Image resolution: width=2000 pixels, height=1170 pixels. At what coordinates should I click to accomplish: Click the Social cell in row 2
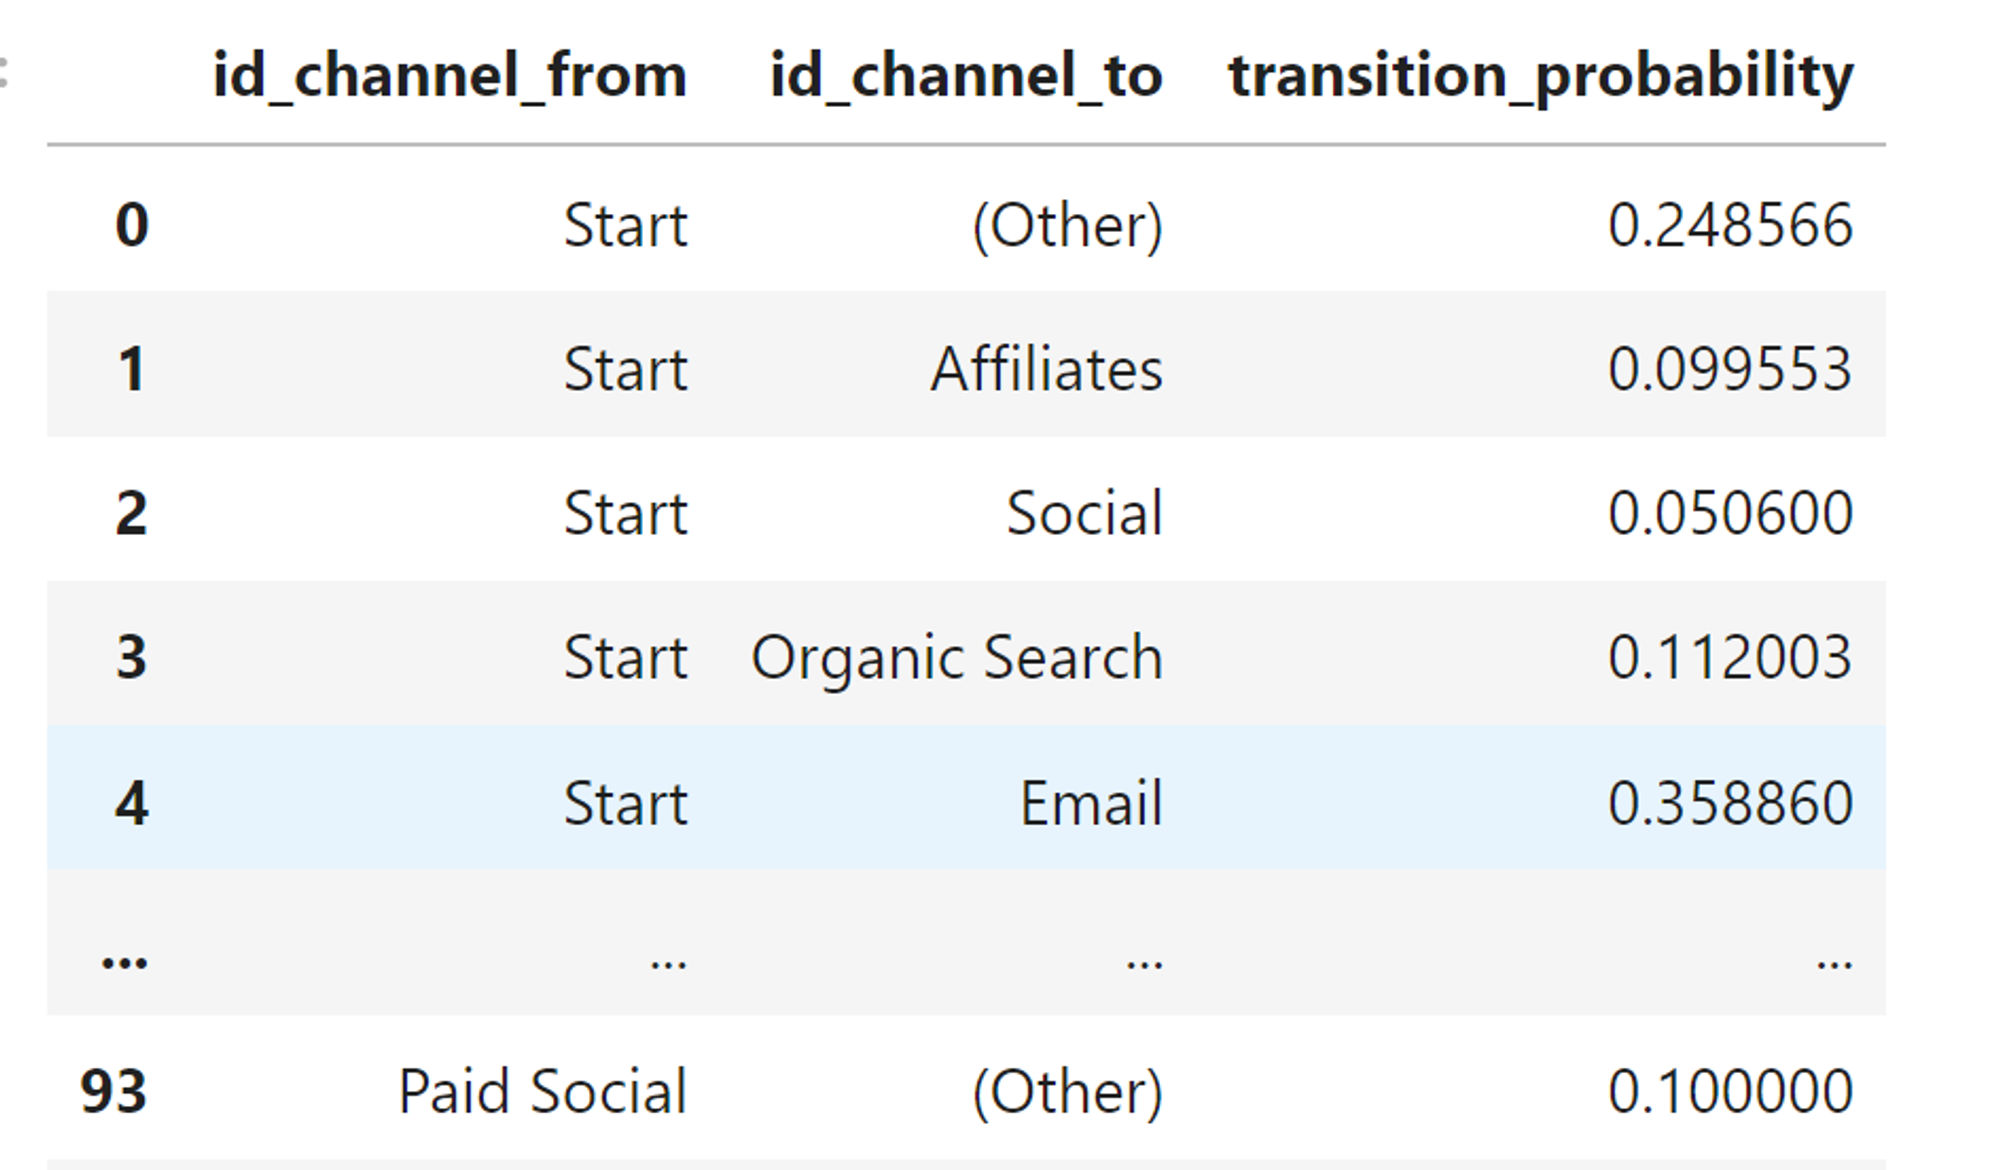click(1084, 513)
